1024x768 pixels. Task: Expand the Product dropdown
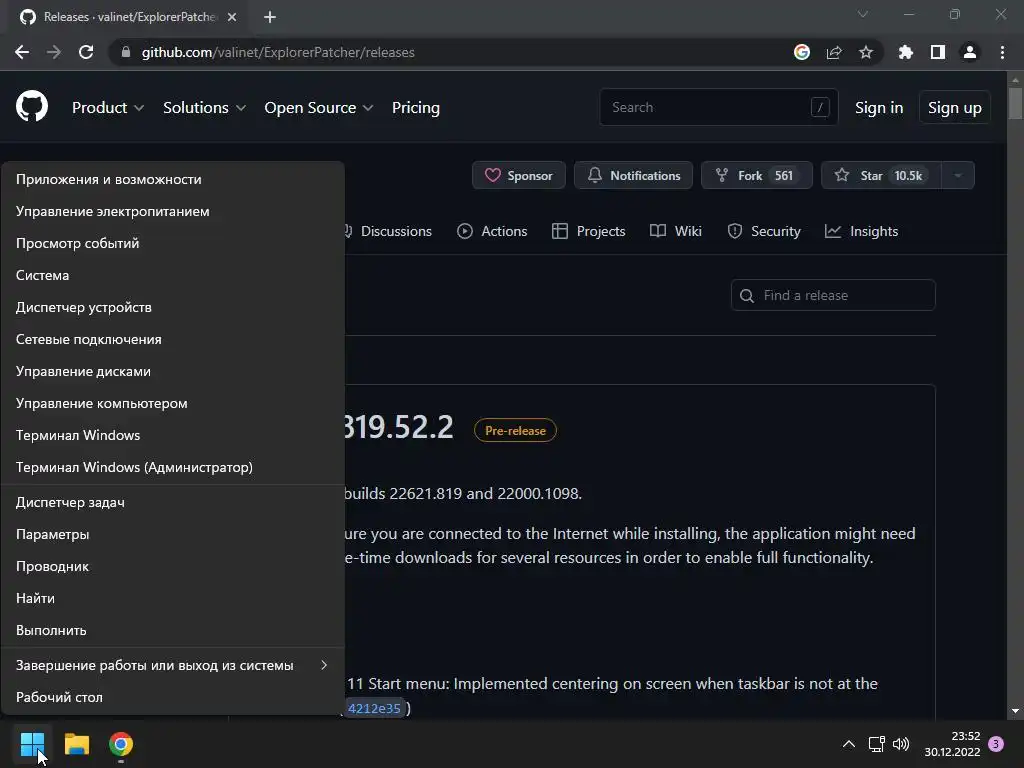(108, 108)
